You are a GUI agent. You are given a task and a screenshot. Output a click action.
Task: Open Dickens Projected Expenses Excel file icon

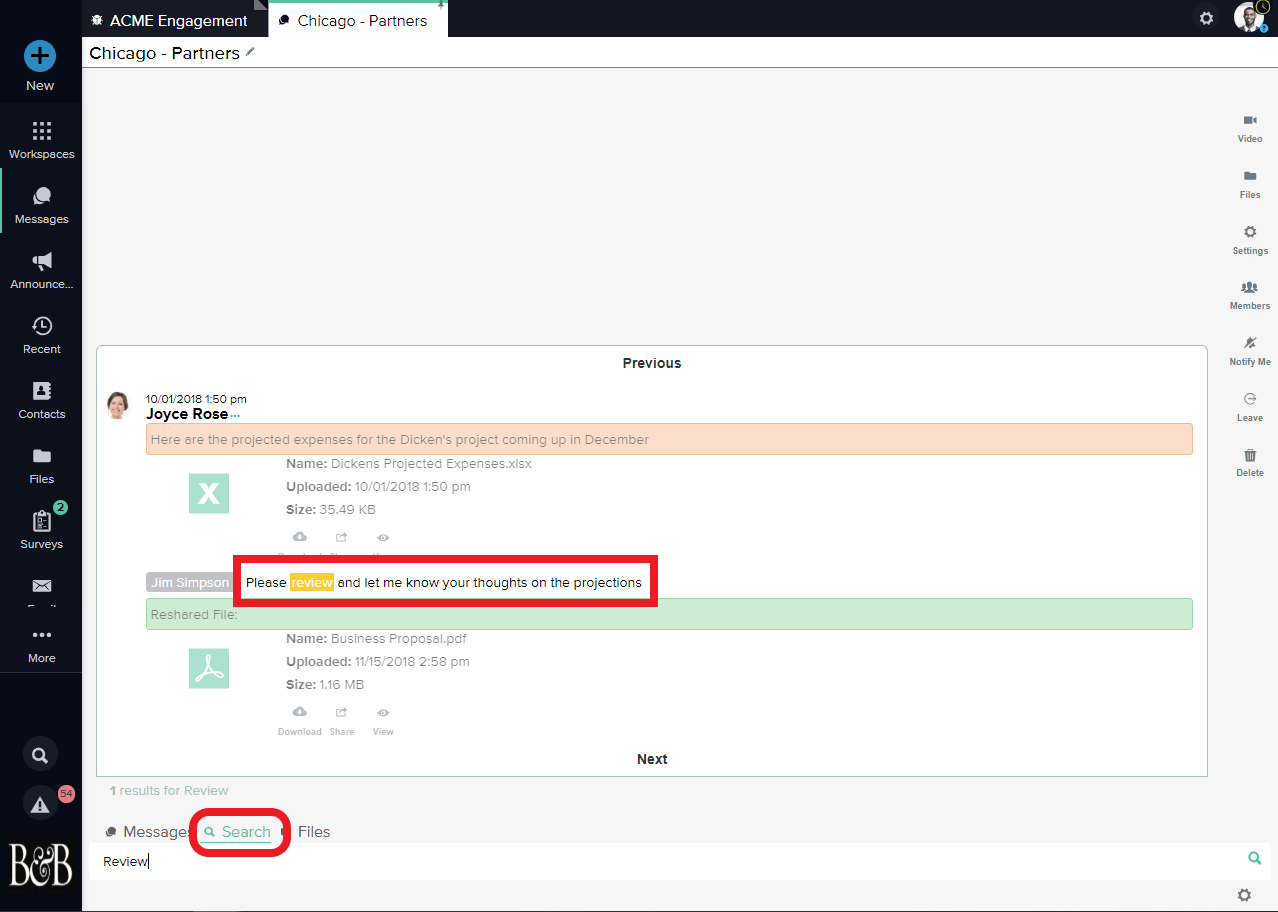pyautogui.click(x=209, y=493)
